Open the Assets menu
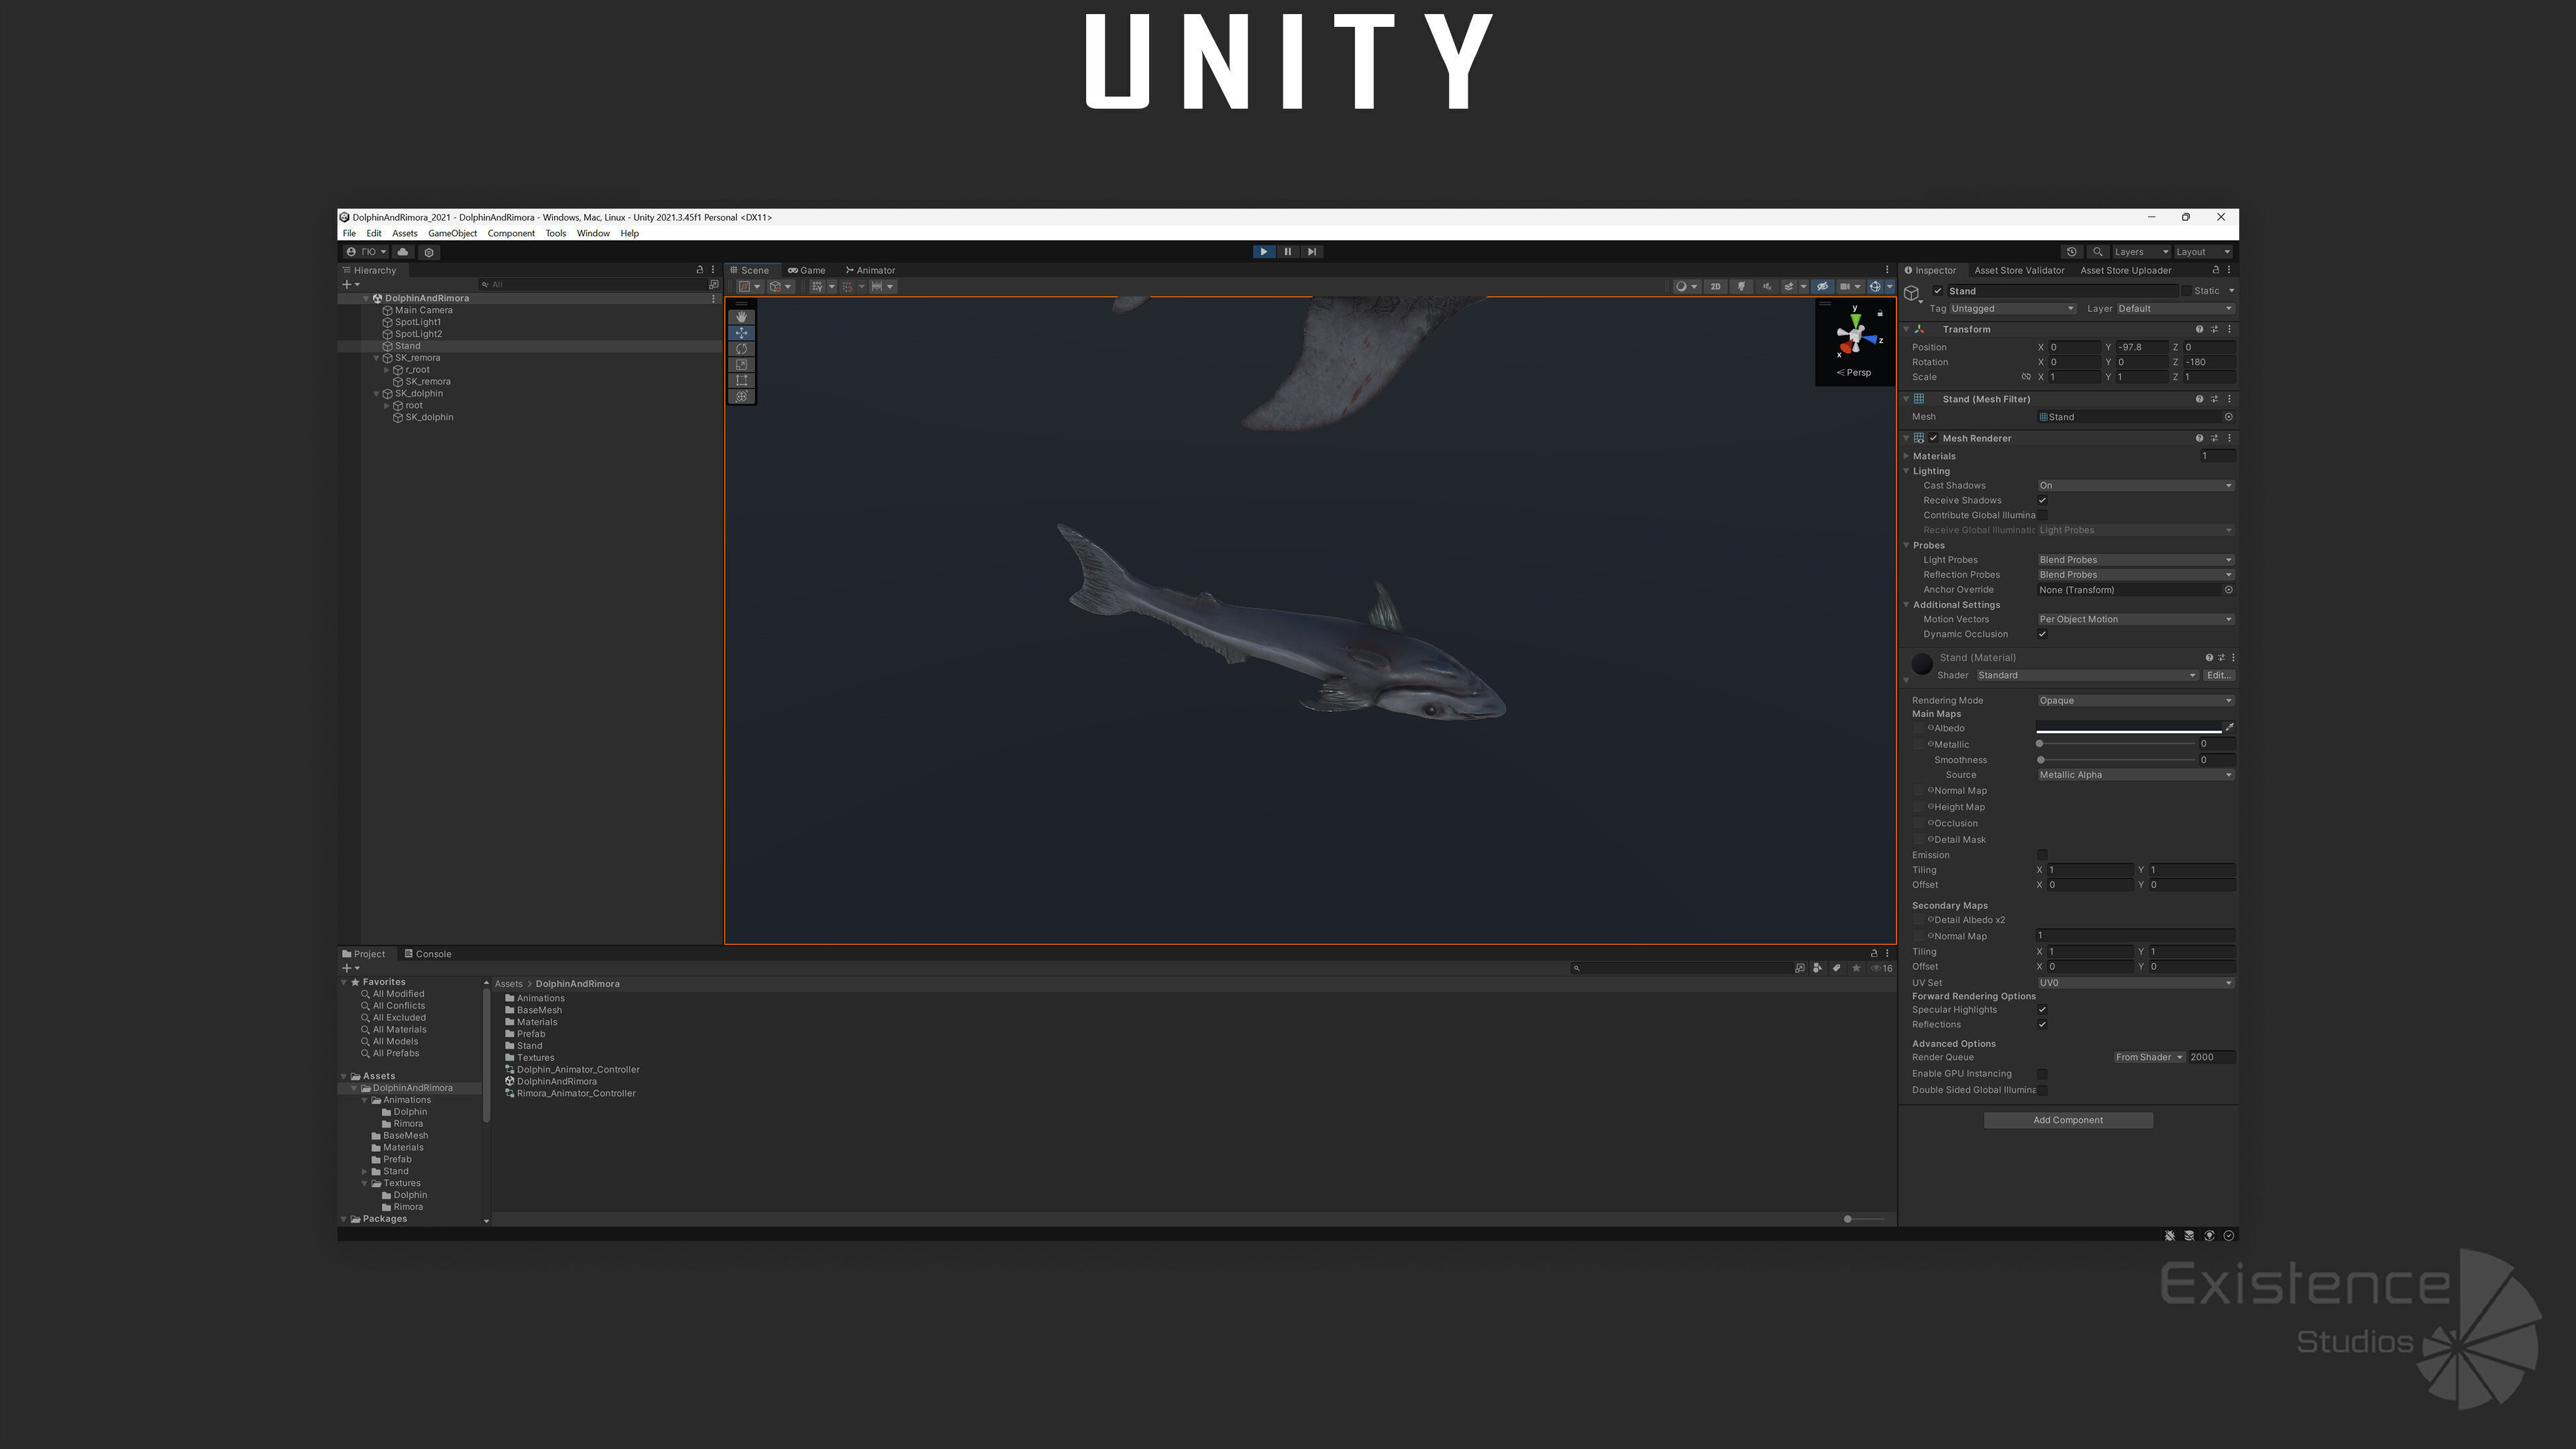This screenshot has width=2576, height=1449. pos(404,234)
